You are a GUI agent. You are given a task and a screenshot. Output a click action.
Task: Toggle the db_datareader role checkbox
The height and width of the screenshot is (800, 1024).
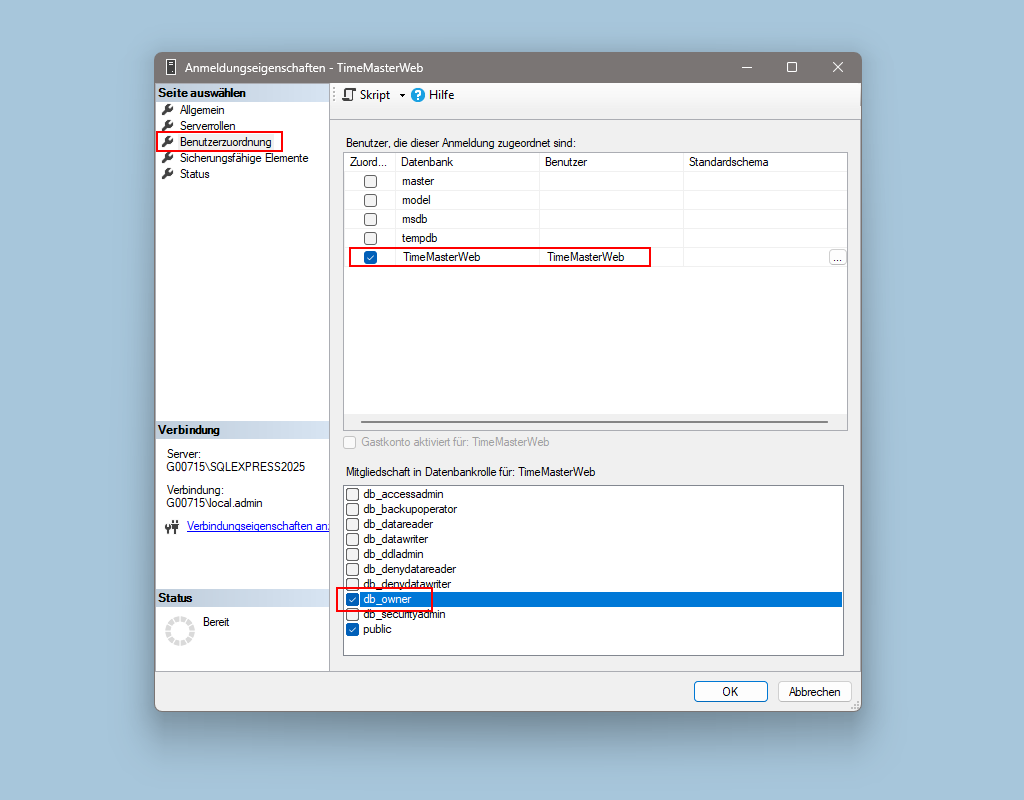click(x=352, y=524)
